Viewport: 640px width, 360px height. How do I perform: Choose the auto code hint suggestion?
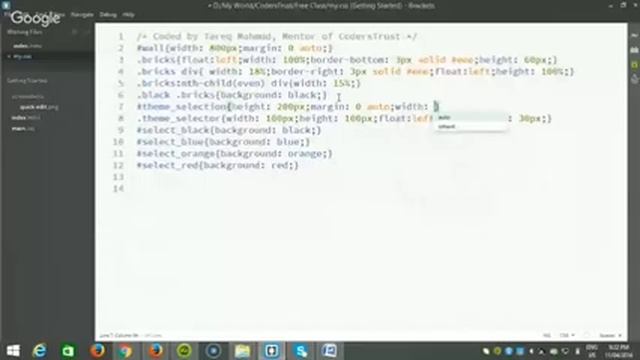pos(471,118)
